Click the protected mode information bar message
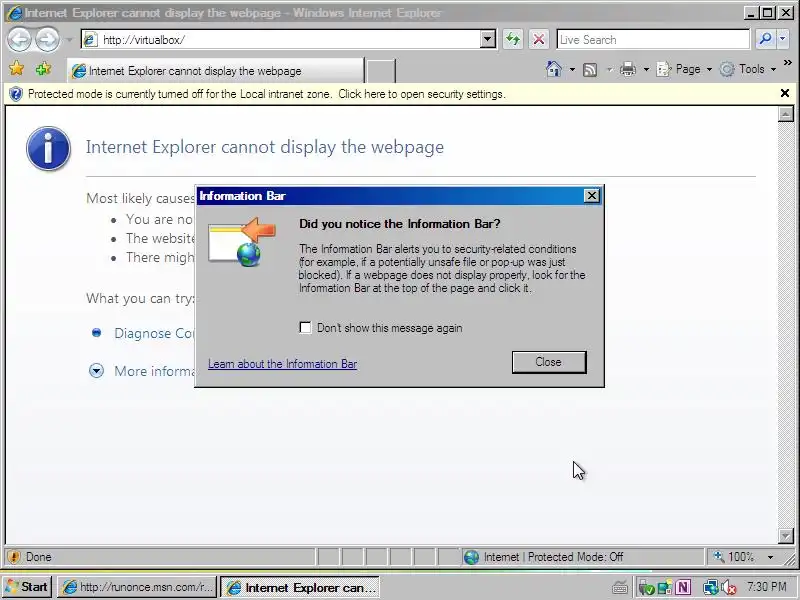The image size is (800, 600). point(266,94)
